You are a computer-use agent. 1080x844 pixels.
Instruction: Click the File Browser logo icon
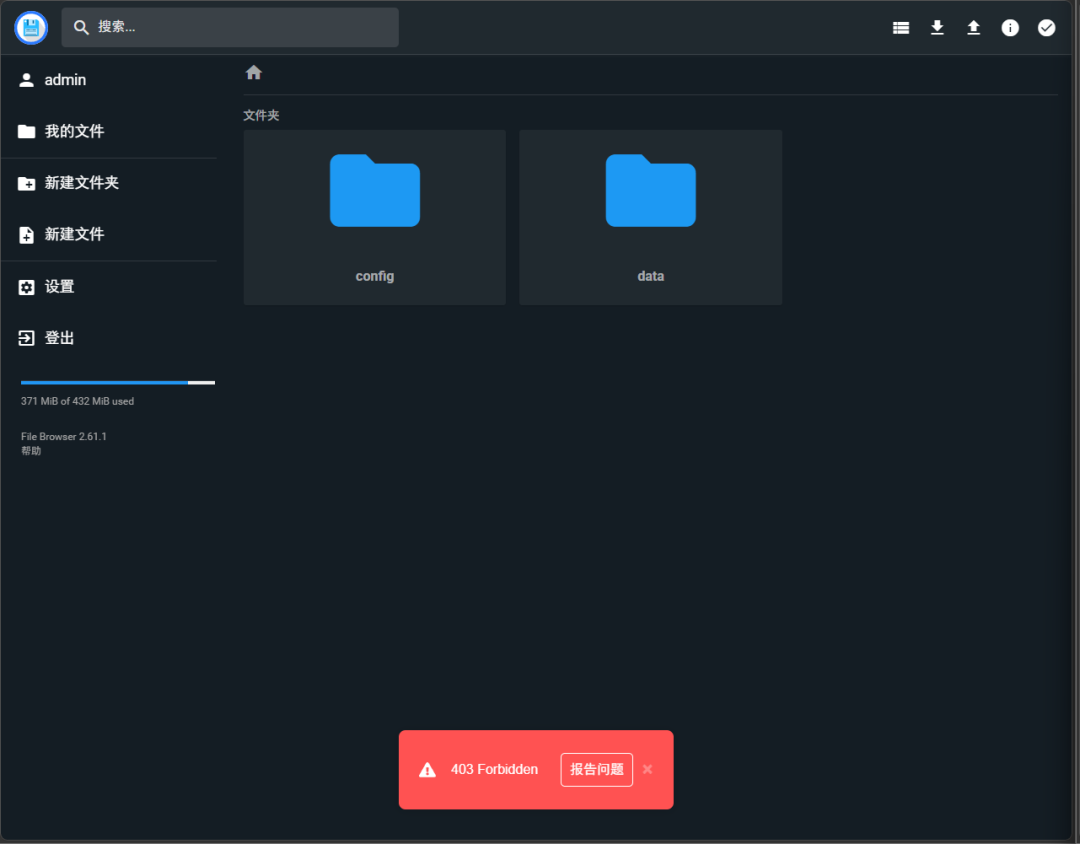[31, 28]
